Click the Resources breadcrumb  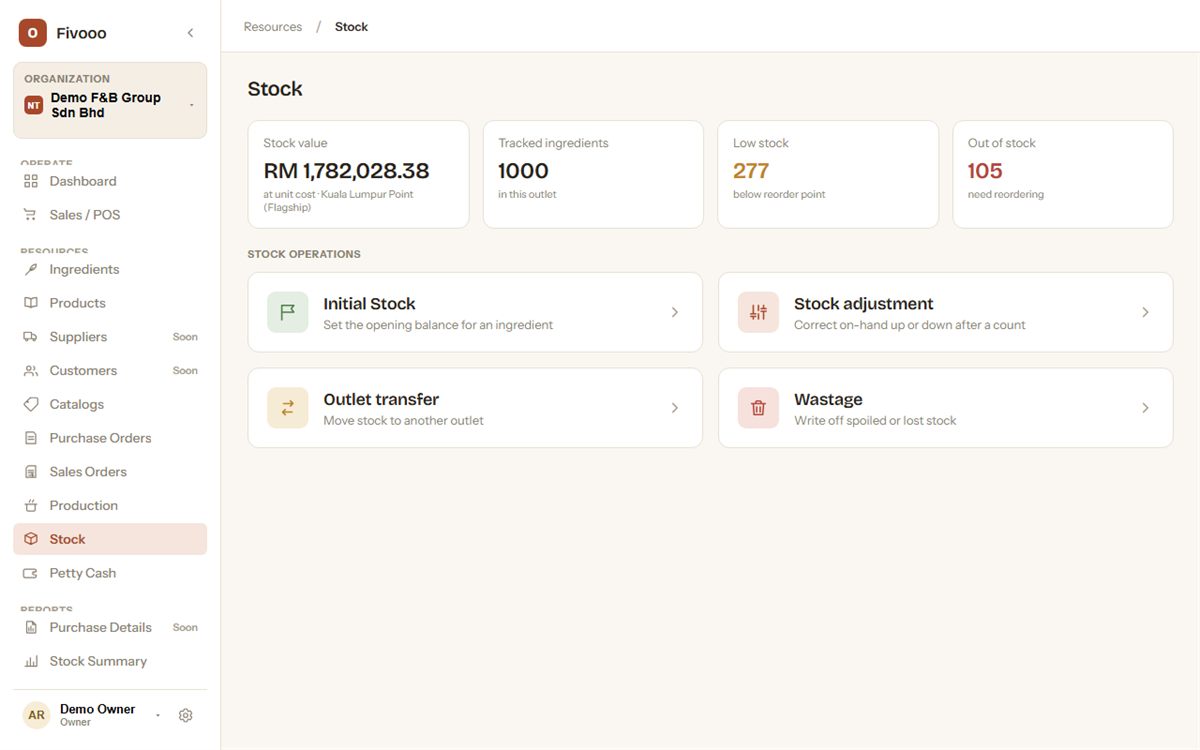[x=273, y=27]
